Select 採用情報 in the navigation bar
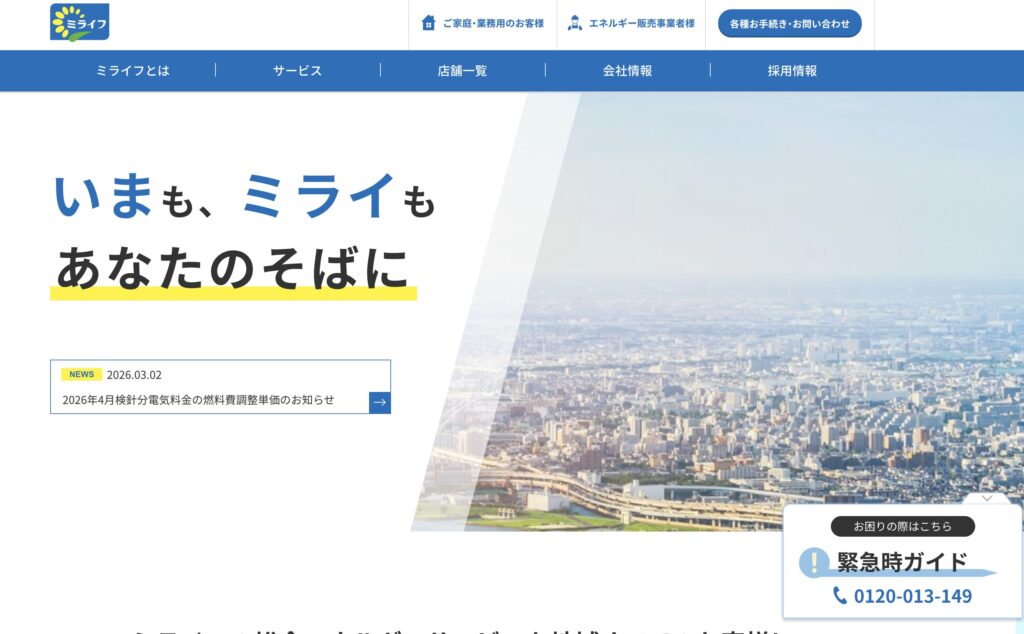The image size is (1024, 634). (792, 71)
